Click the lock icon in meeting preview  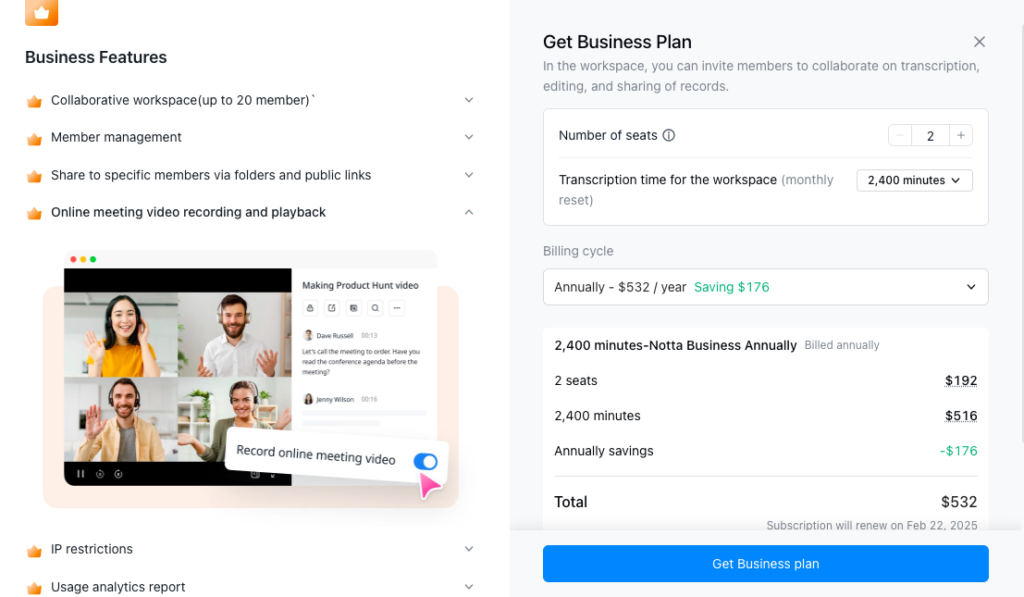(x=310, y=308)
